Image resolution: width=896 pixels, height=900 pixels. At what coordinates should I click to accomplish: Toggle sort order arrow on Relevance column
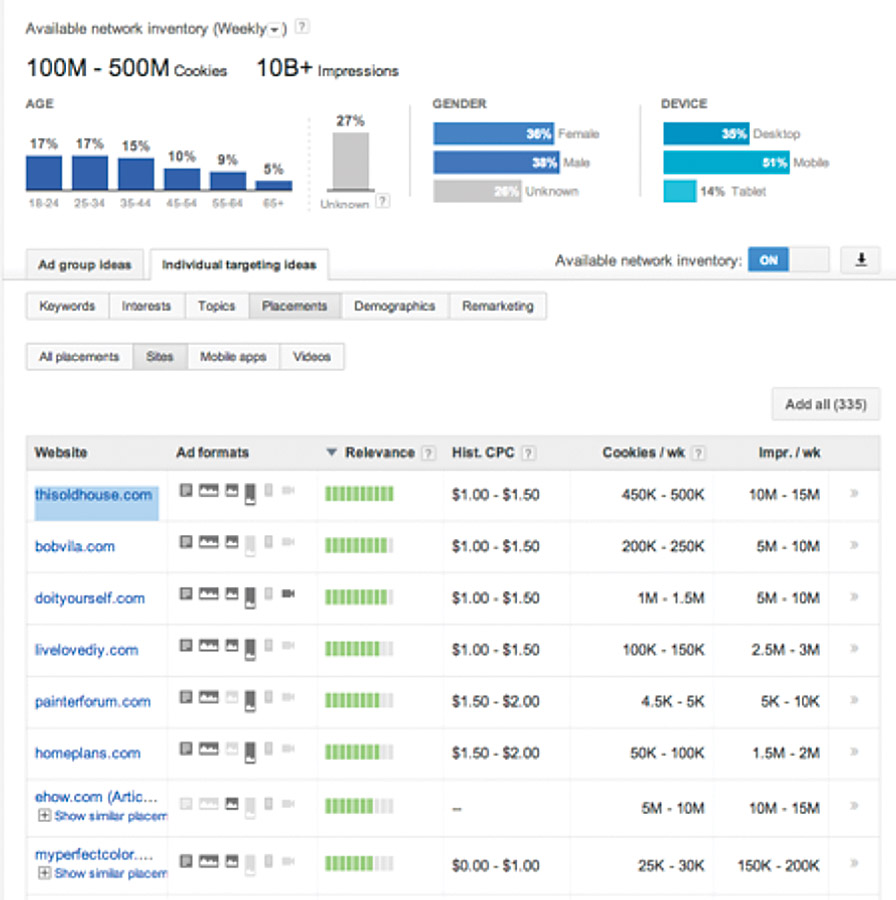click(331, 452)
